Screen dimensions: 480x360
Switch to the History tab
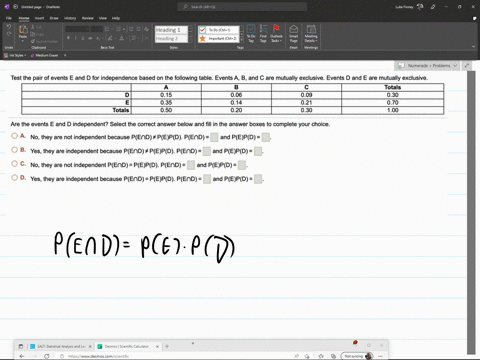click(x=70, y=18)
